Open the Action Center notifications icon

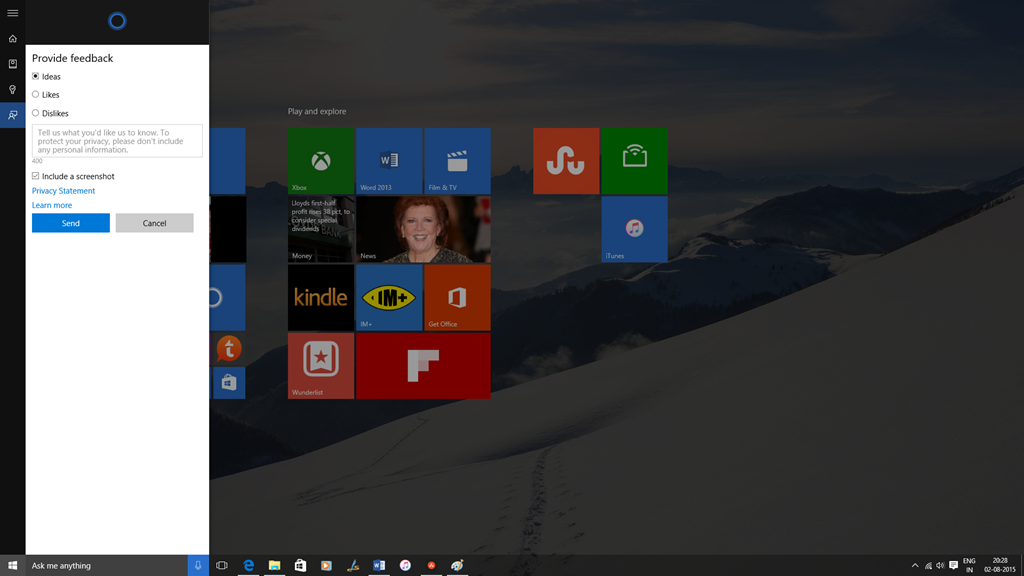[953, 566]
